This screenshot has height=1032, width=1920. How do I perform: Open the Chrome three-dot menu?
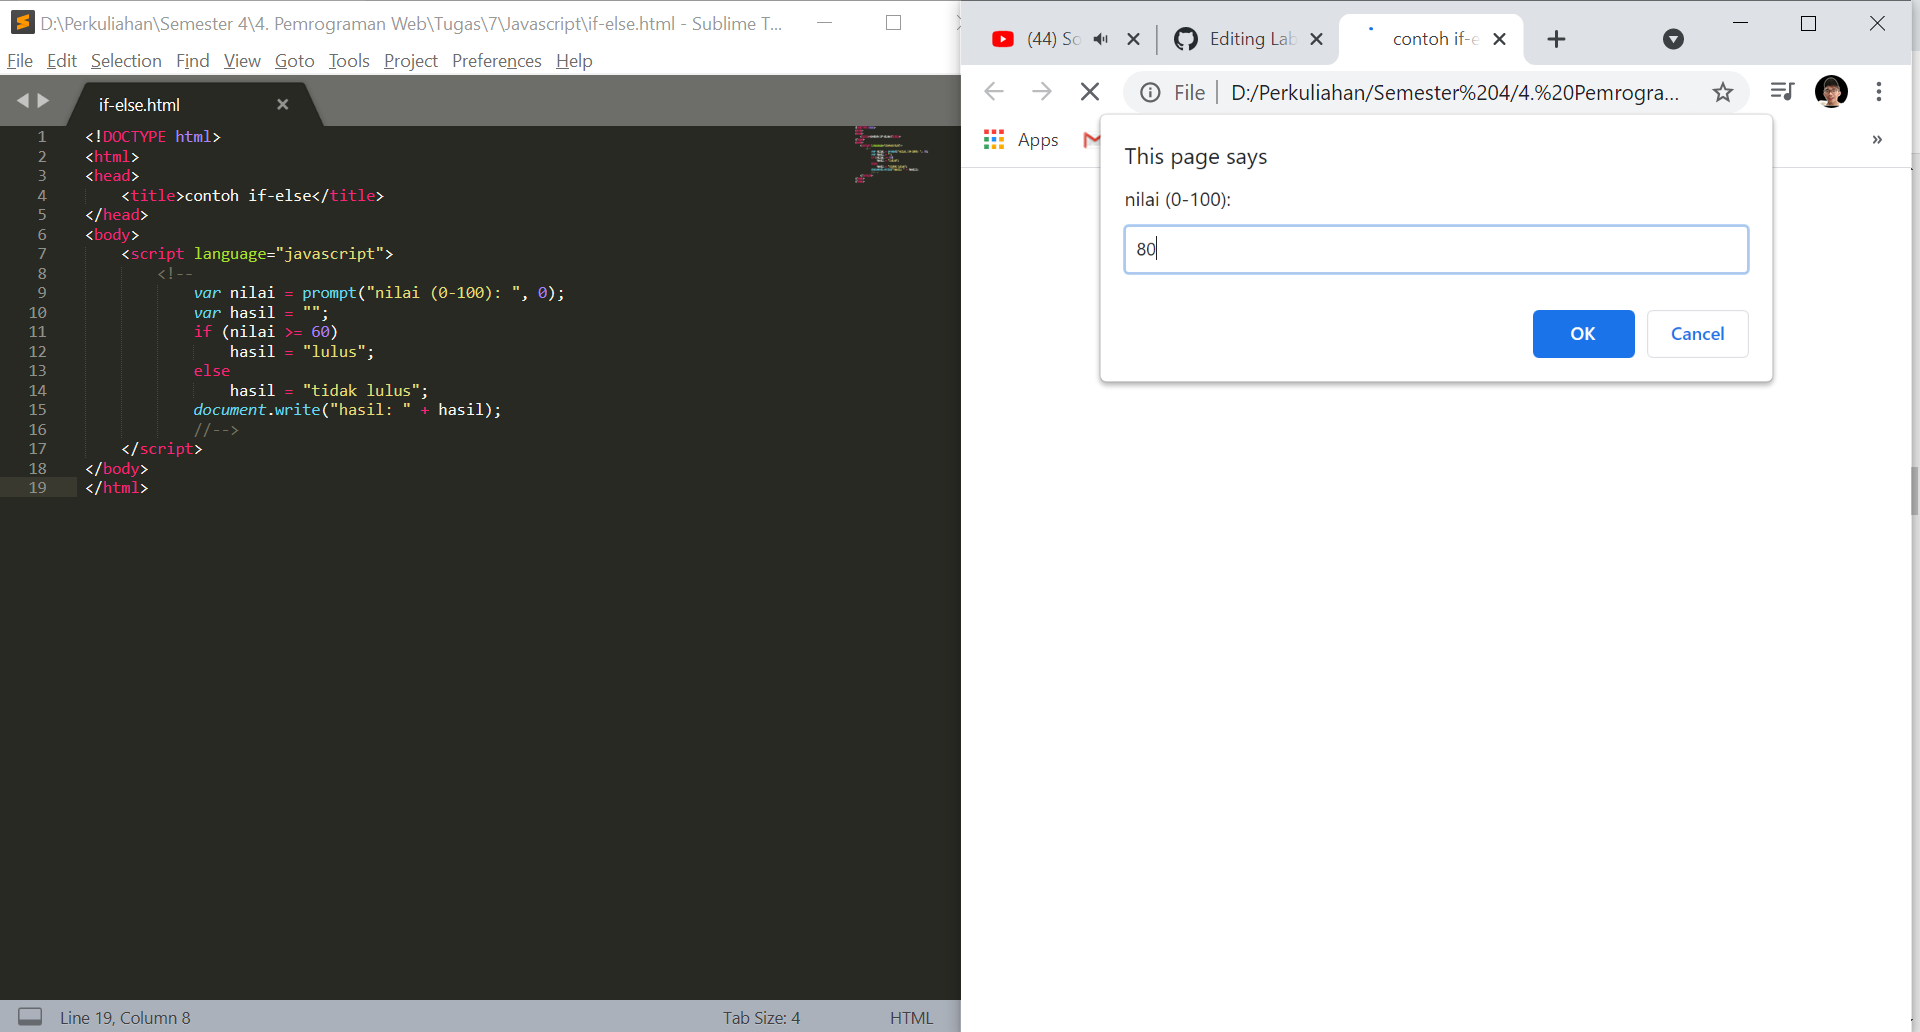click(x=1879, y=92)
